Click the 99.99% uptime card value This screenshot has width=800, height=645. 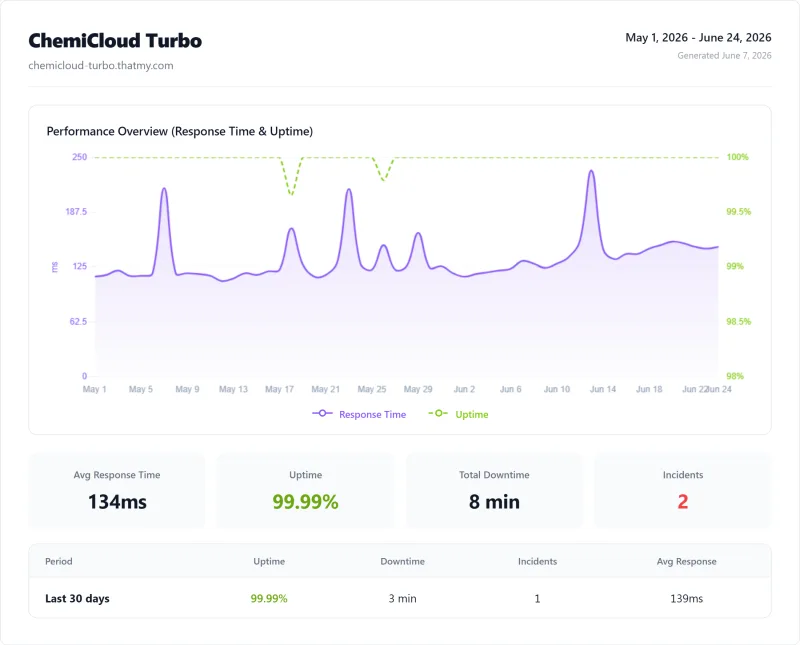(305, 502)
